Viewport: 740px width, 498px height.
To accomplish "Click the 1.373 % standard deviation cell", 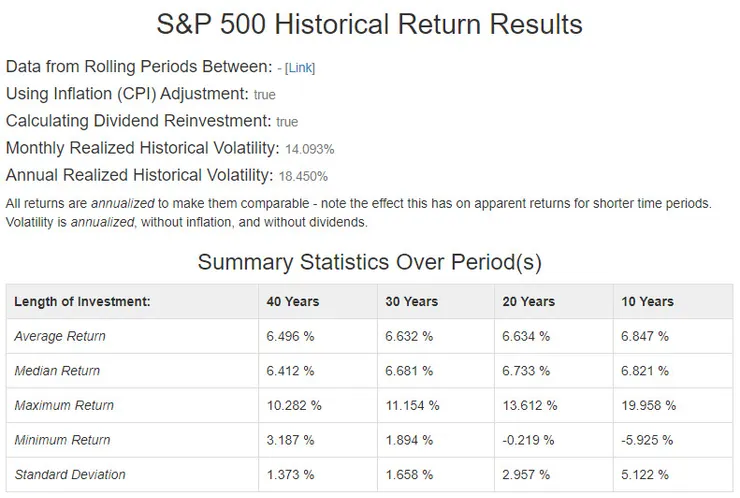I will point(290,474).
